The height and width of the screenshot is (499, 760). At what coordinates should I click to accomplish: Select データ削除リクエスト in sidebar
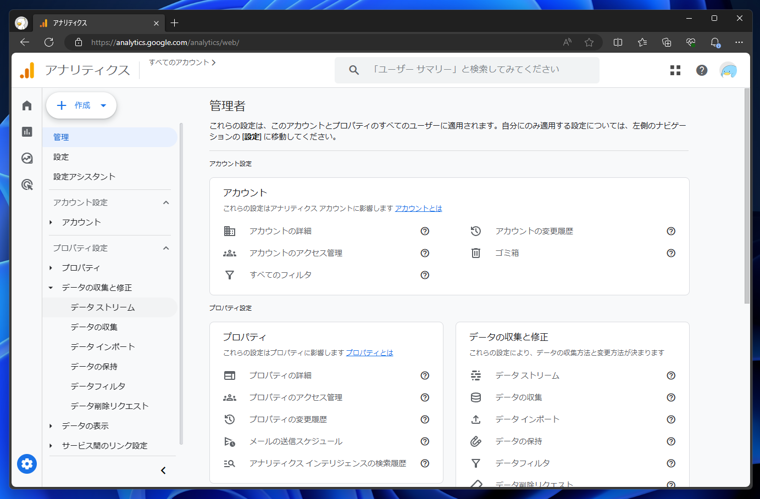tap(110, 406)
